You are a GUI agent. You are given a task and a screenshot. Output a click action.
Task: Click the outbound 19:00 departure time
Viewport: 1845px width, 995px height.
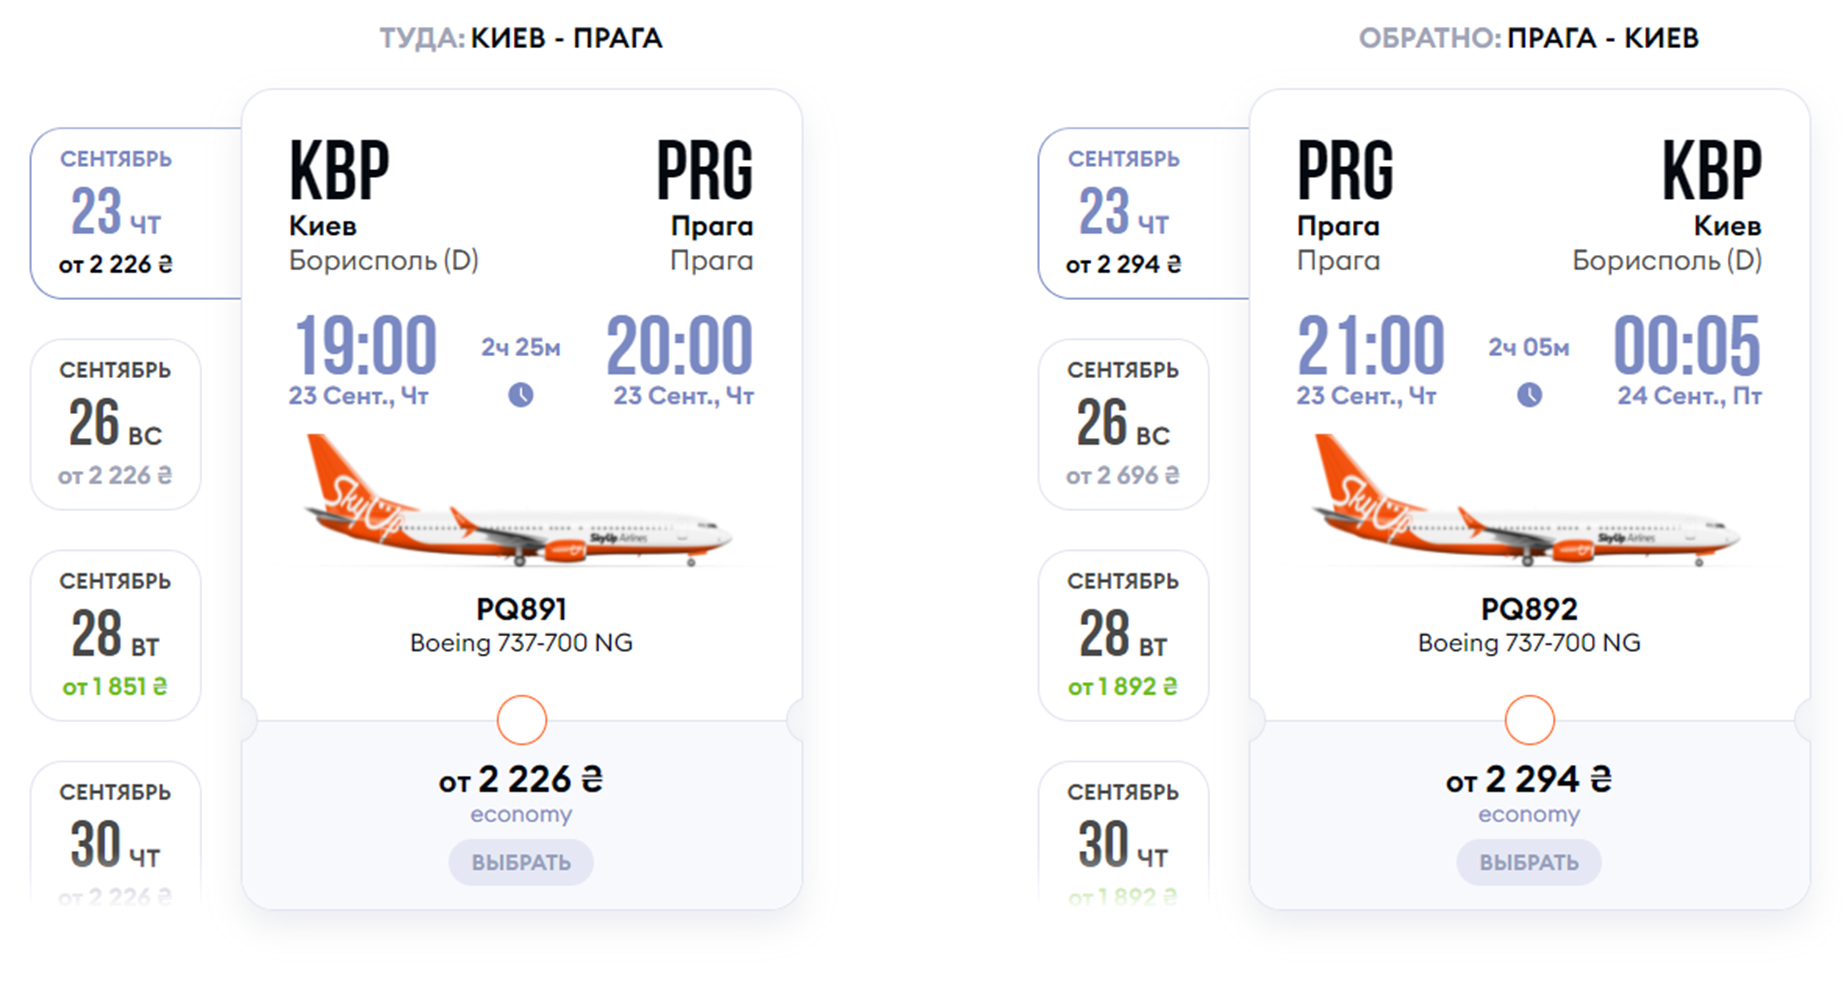point(366,346)
